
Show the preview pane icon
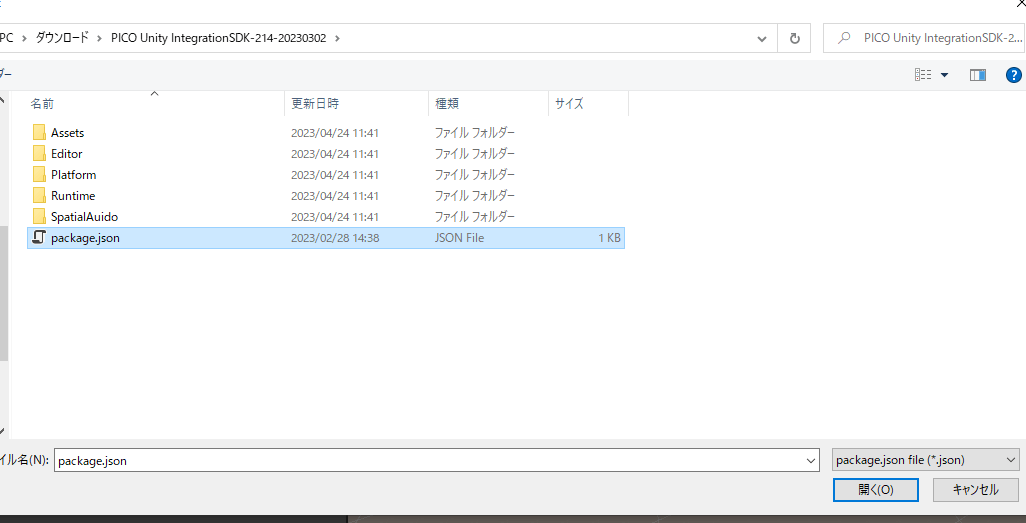(978, 75)
